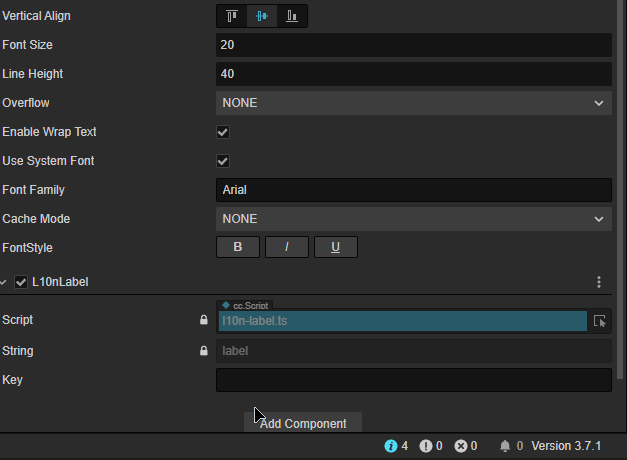Set vertical align to top

[x=232, y=16]
